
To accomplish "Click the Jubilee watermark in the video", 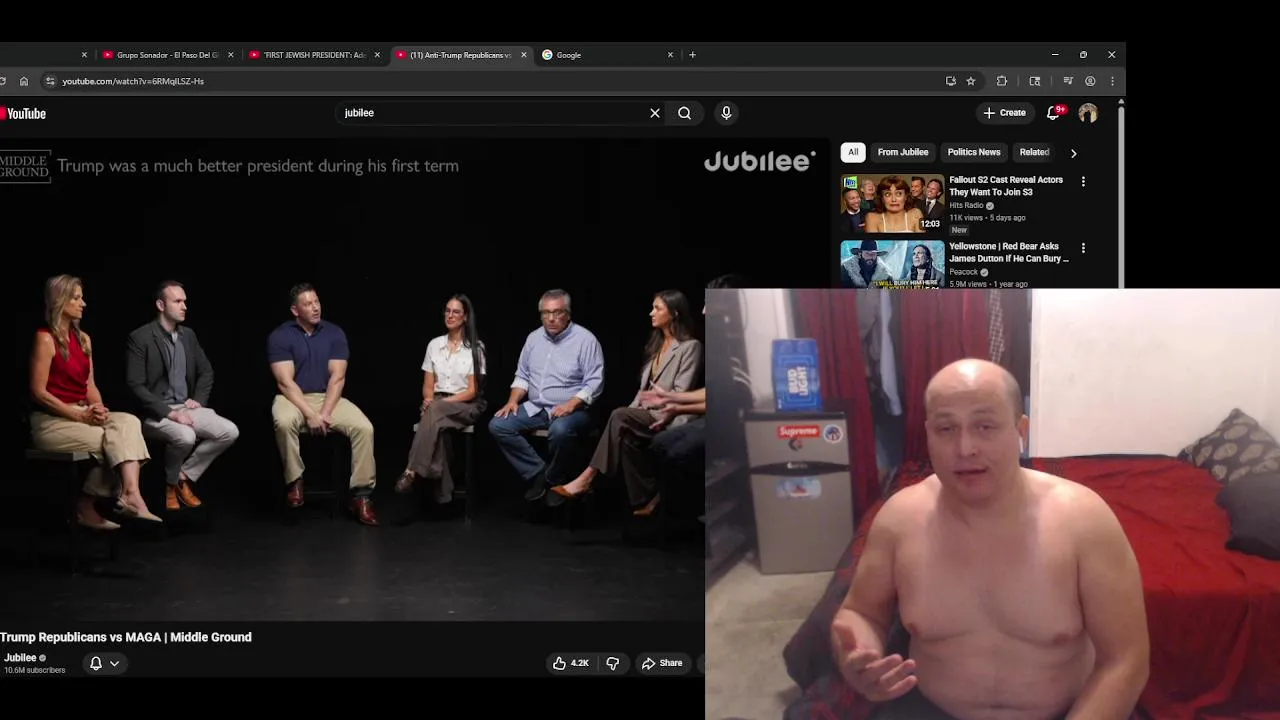I will tap(759, 161).
